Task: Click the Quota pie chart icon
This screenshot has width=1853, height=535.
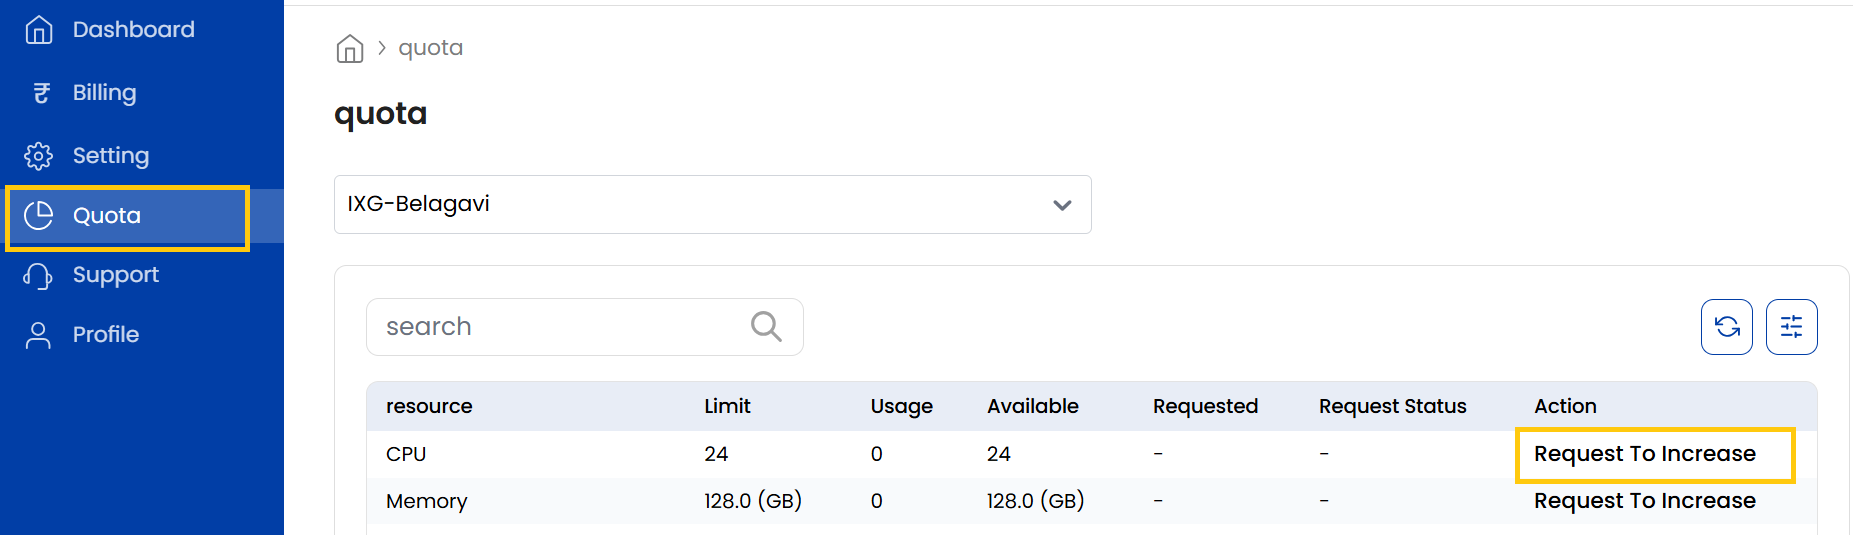Action: click(39, 216)
